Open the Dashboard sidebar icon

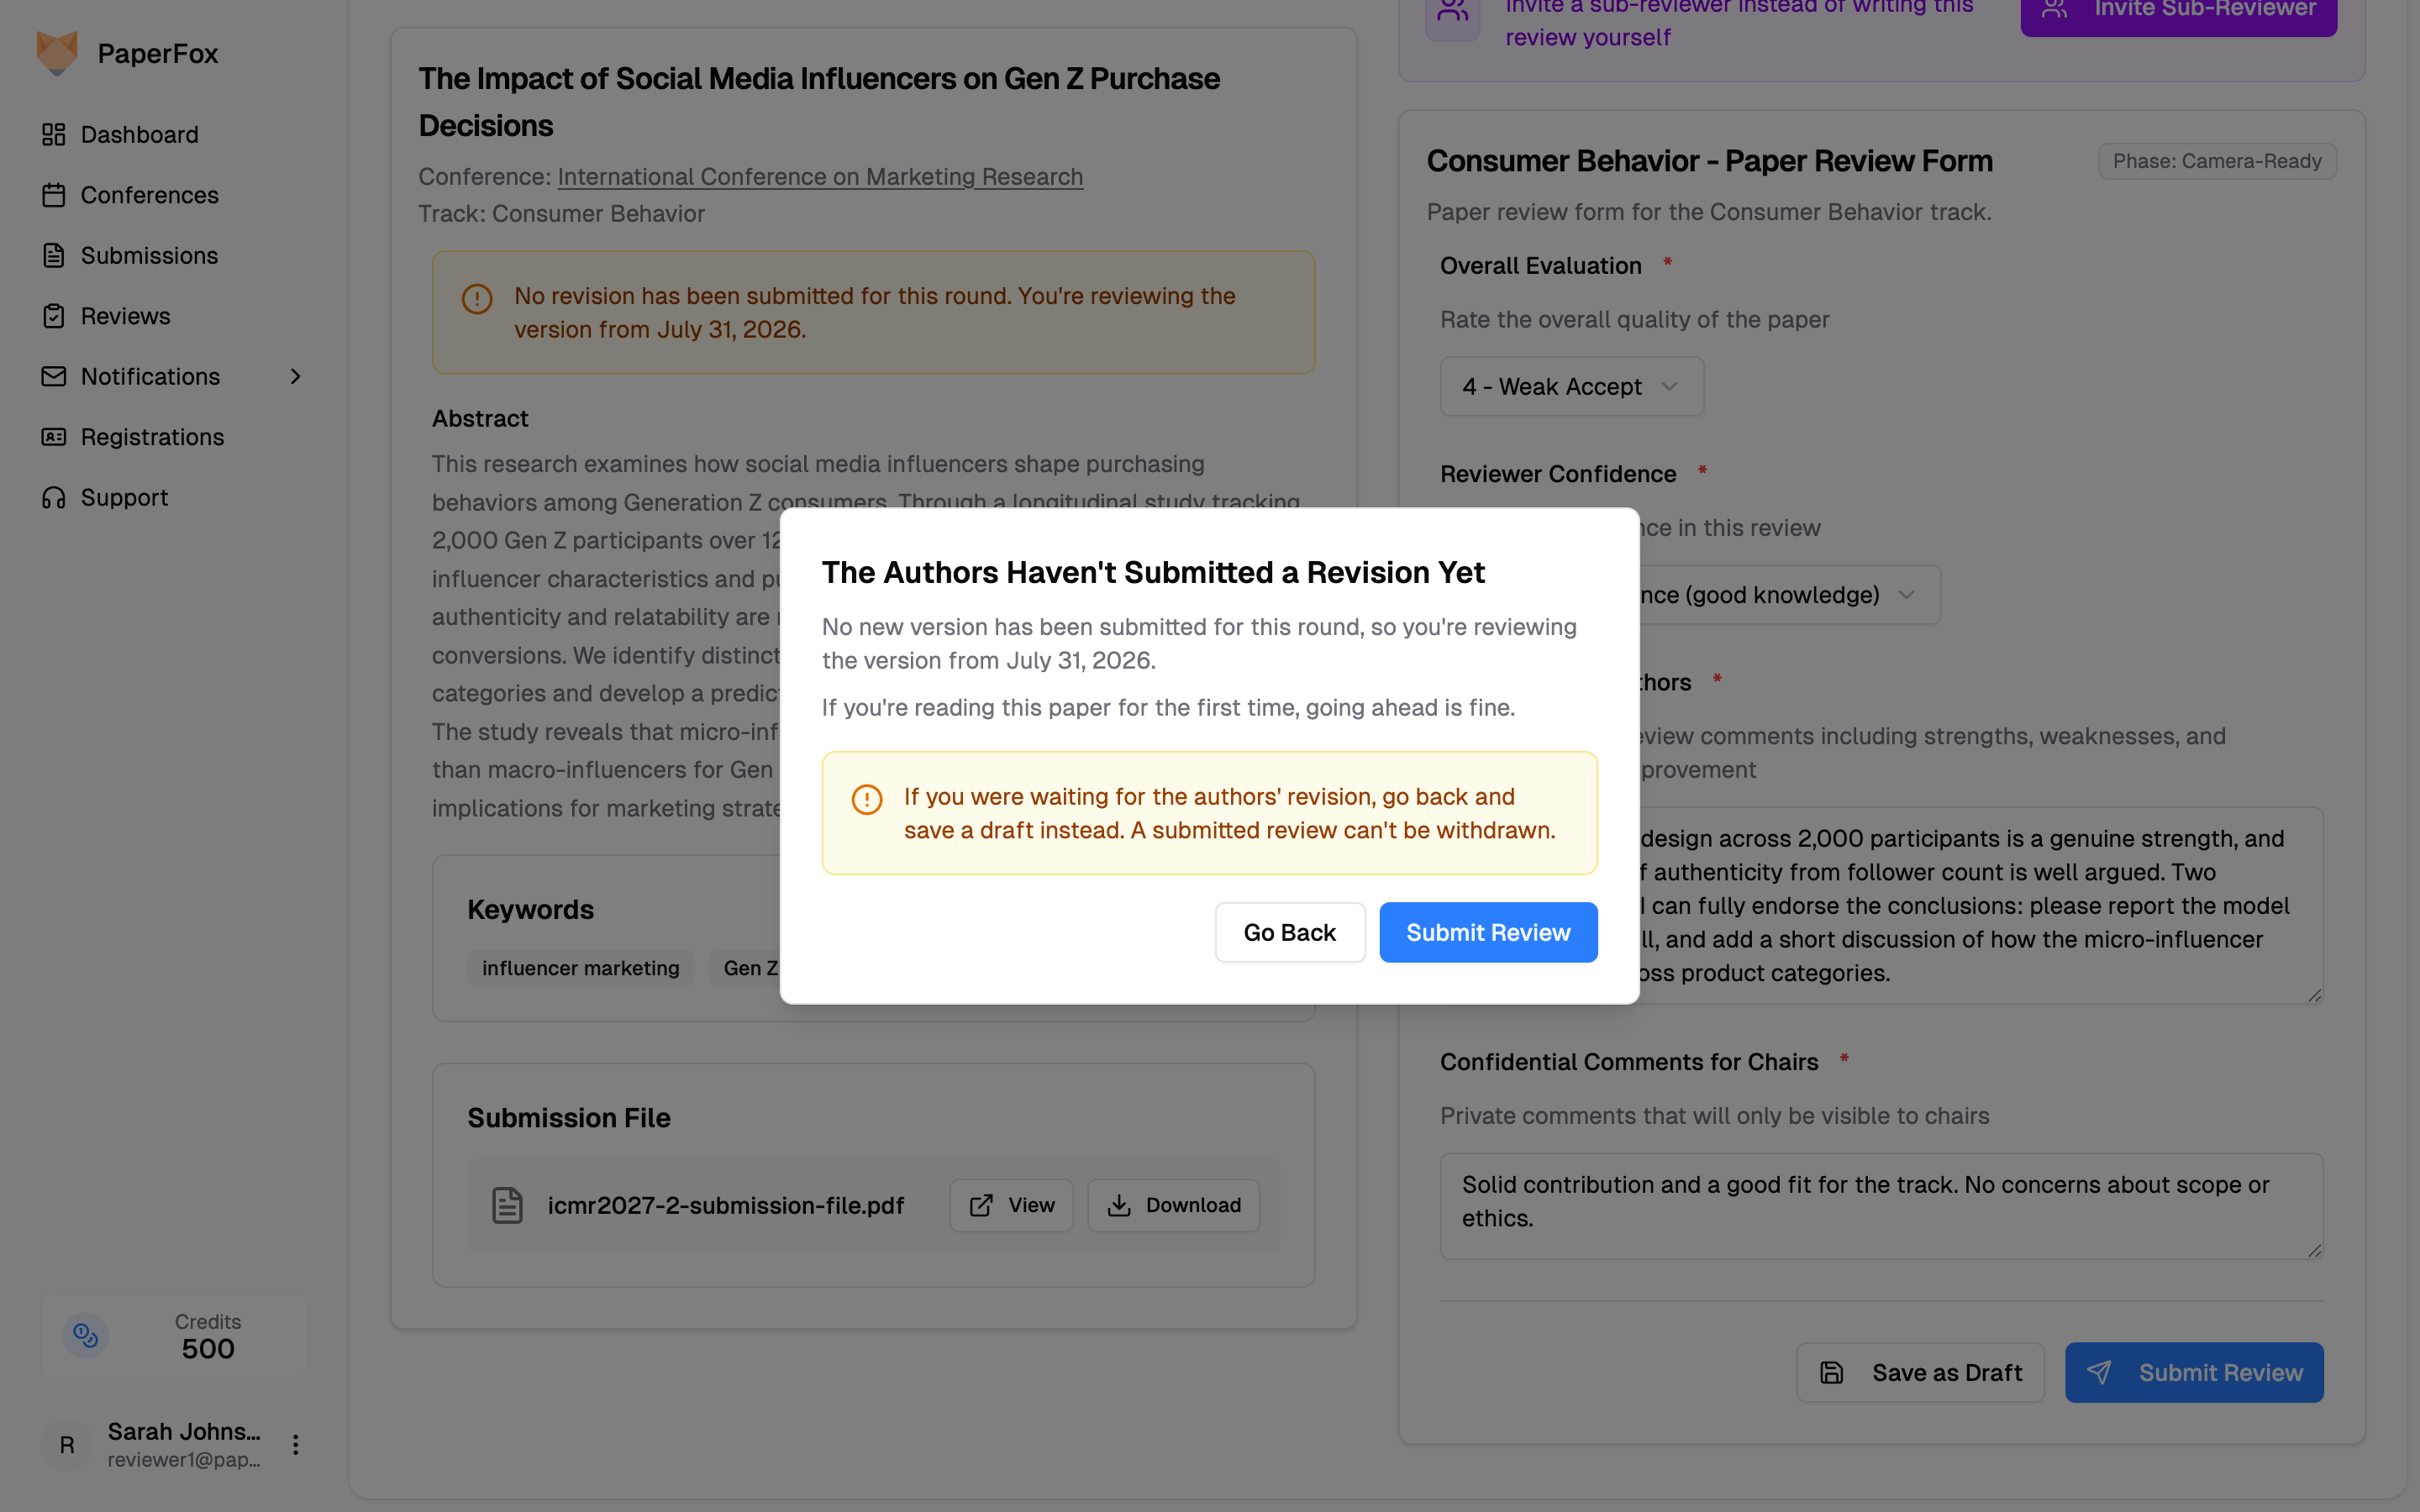tap(54, 134)
